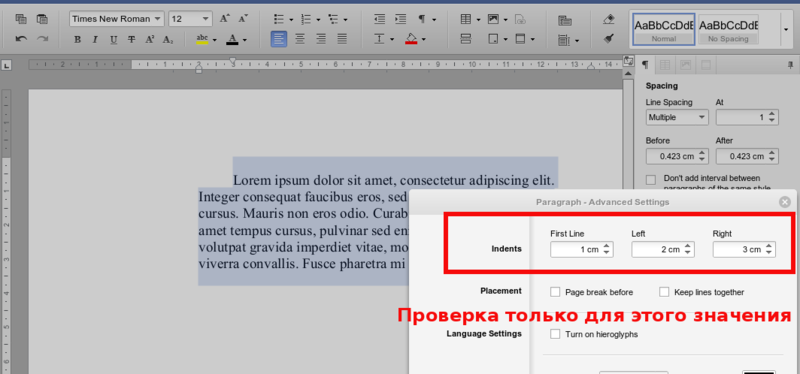The height and width of the screenshot is (374, 800).
Task: Open highlight color dropdown arrow
Action: point(214,40)
